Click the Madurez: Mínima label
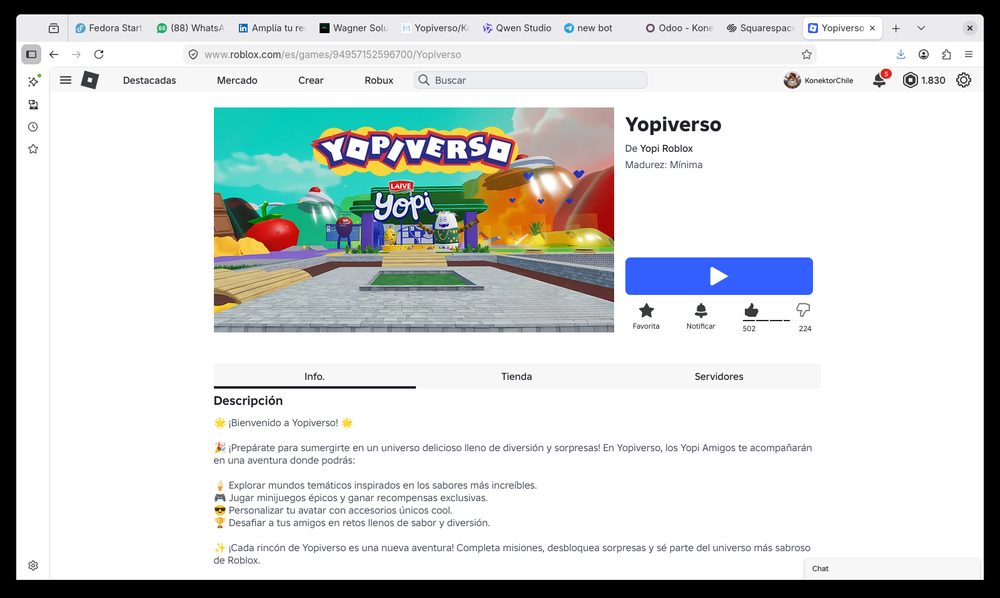Viewport: 1000px width, 598px height. pyautogui.click(x=663, y=164)
